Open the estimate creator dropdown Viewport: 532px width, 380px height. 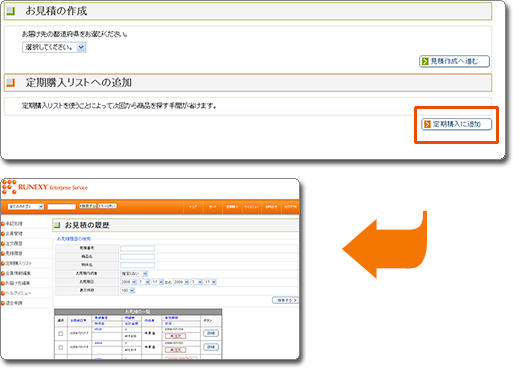[x=134, y=273]
